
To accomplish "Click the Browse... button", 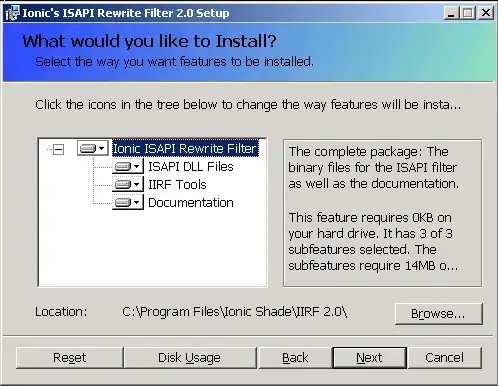I will [x=438, y=313].
